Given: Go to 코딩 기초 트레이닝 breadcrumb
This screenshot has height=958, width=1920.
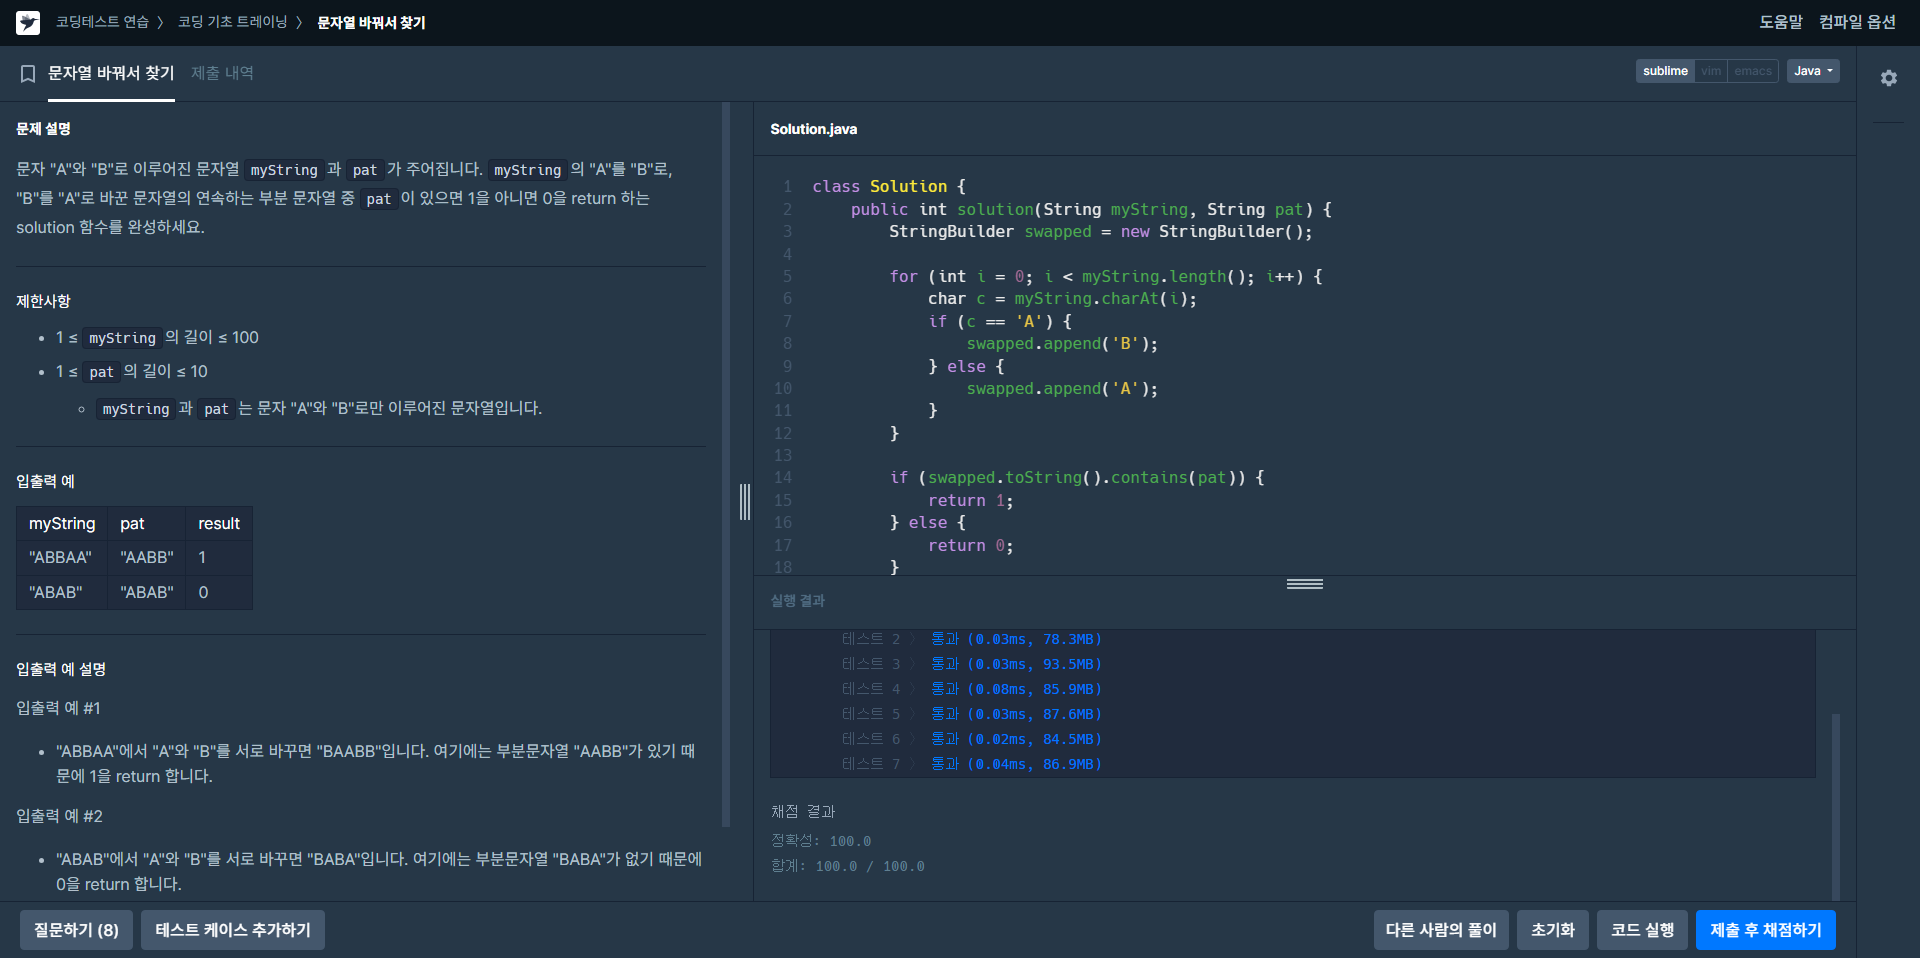Looking at the screenshot, I should click(x=232, y=22).
